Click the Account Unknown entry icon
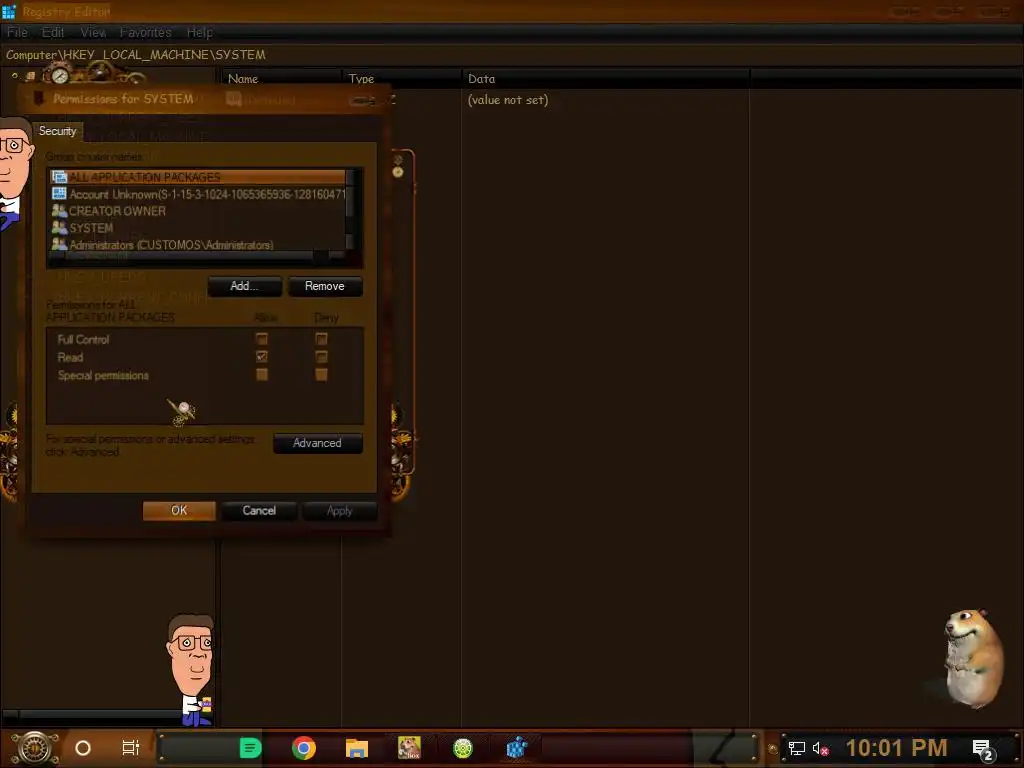The image size is (1024, 768). pos(59,194)
